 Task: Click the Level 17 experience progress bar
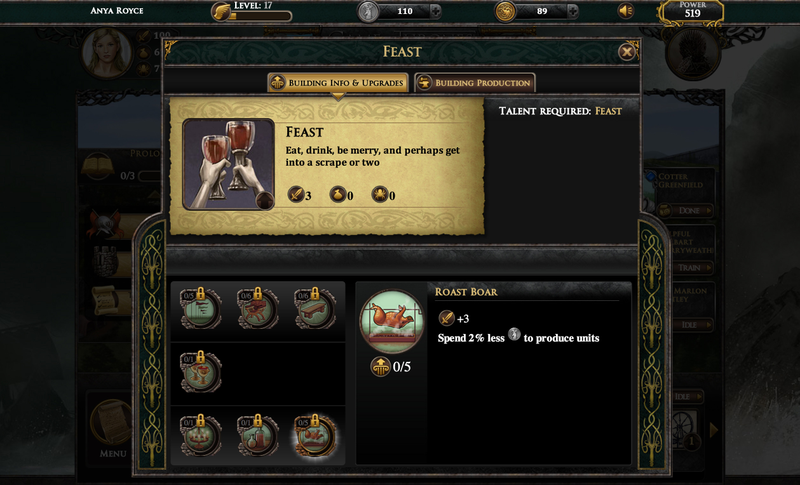(260, 16)
